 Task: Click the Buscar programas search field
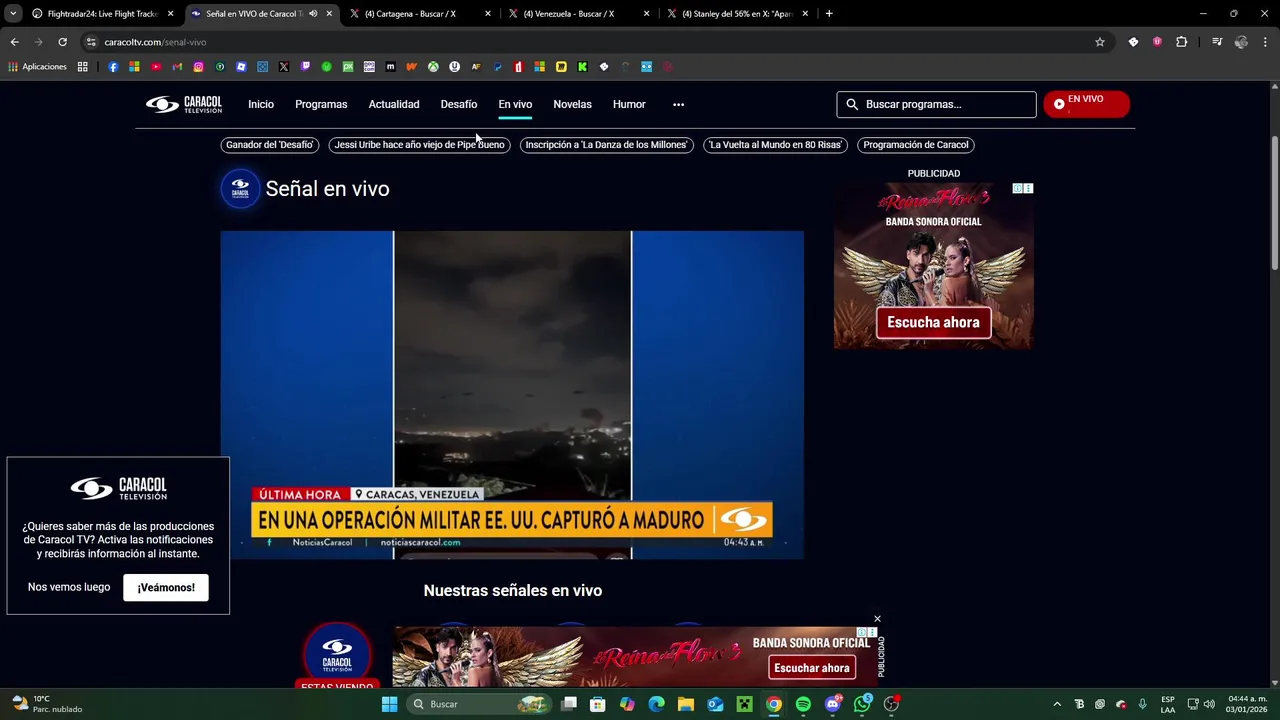click(936, 104)
